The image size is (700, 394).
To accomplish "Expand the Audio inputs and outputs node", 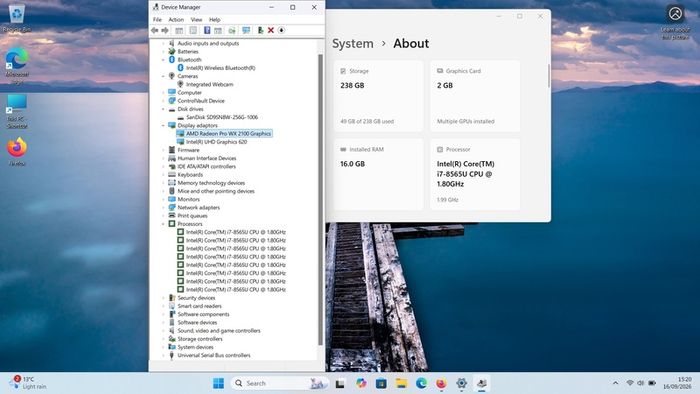I will click(x=163, y=43).
